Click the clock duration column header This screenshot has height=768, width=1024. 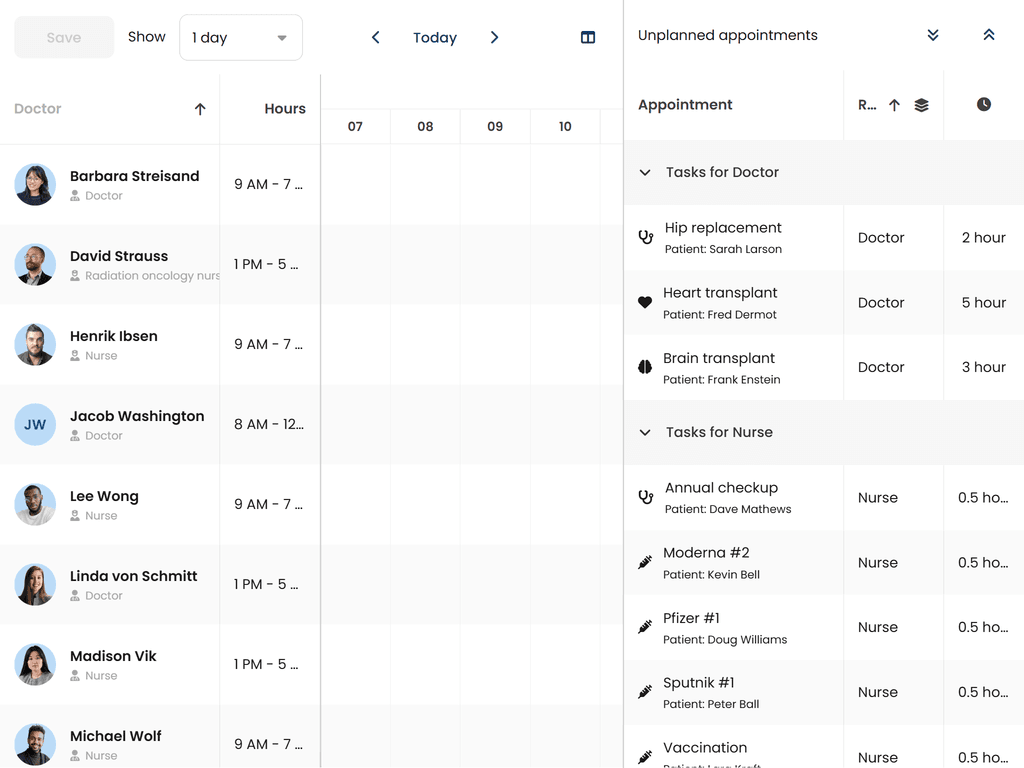(x=984, y=105)
